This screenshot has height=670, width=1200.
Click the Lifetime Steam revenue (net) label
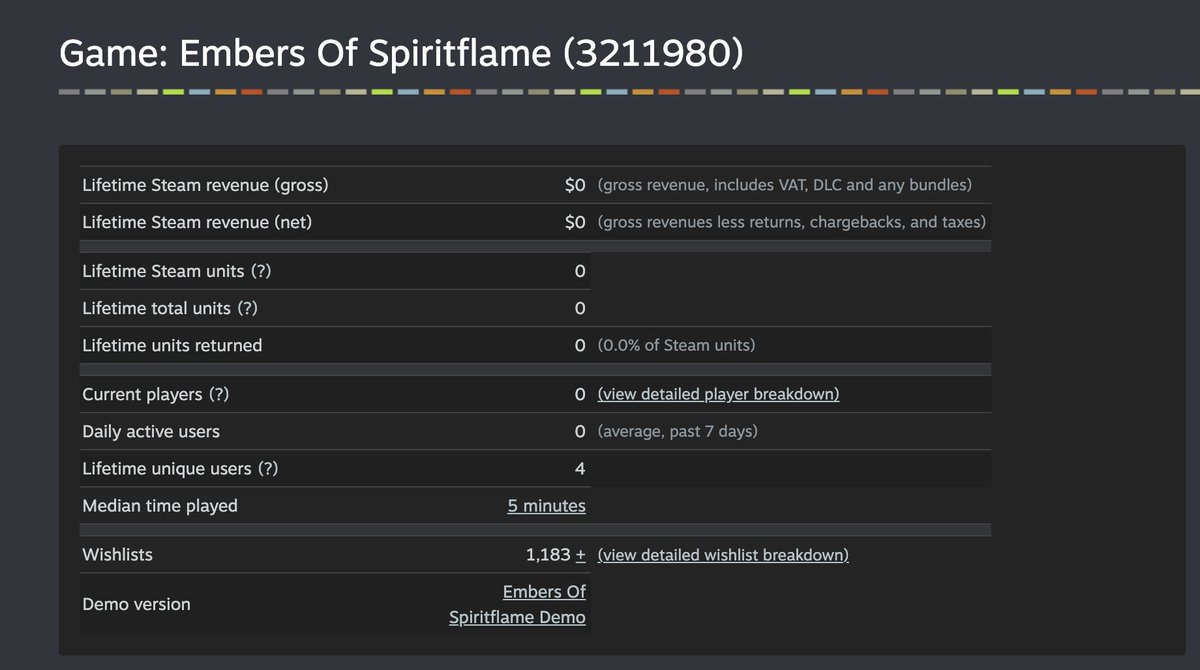(197, 222)
